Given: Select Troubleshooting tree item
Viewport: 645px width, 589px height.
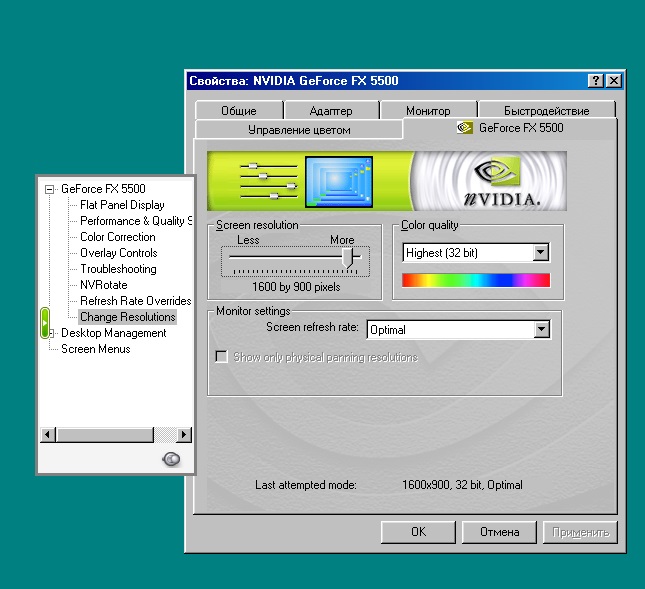Looking at the screenshot, I should click(118, 269).
